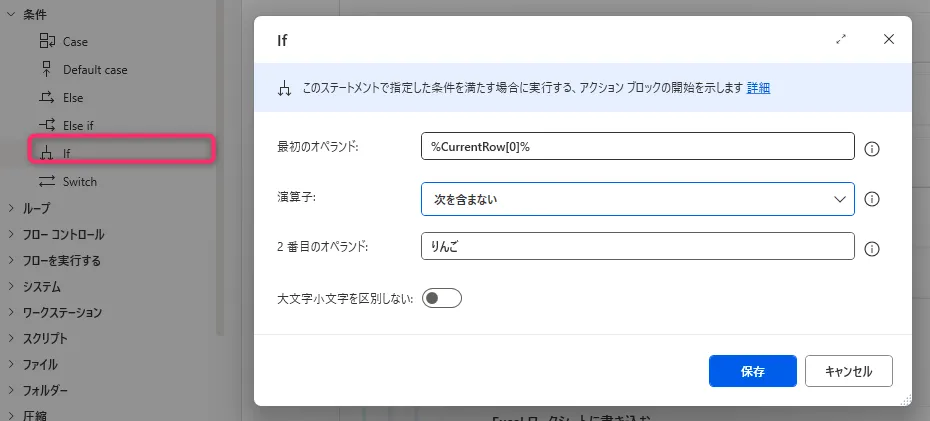Image resolution: width=930 pixels, height=421 pixels.
Task: Click the 保存 button
Action: point(752,371)
